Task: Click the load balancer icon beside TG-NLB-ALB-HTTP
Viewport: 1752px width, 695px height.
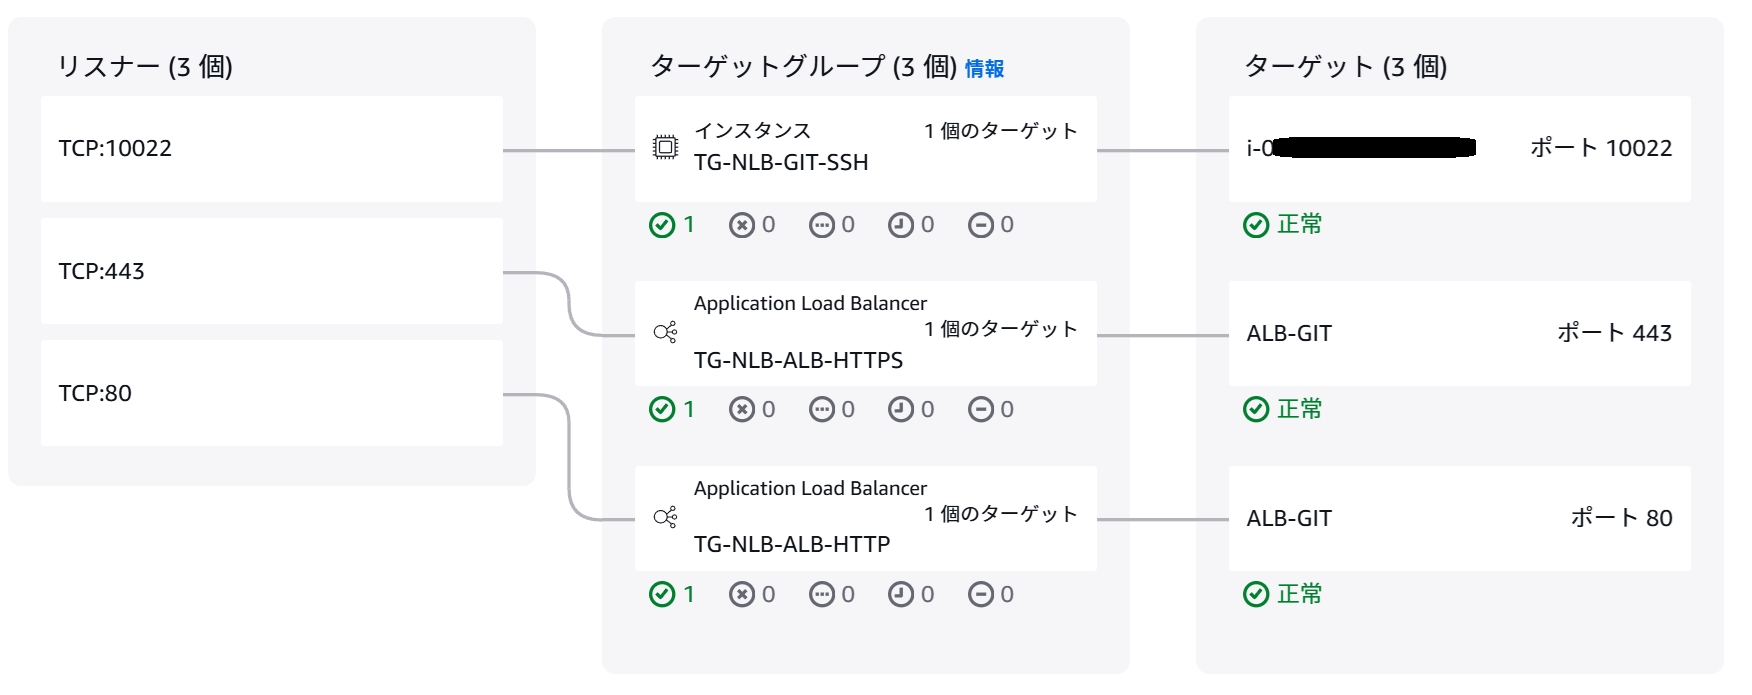Action: pyautogui.click(x=665, y=517)
